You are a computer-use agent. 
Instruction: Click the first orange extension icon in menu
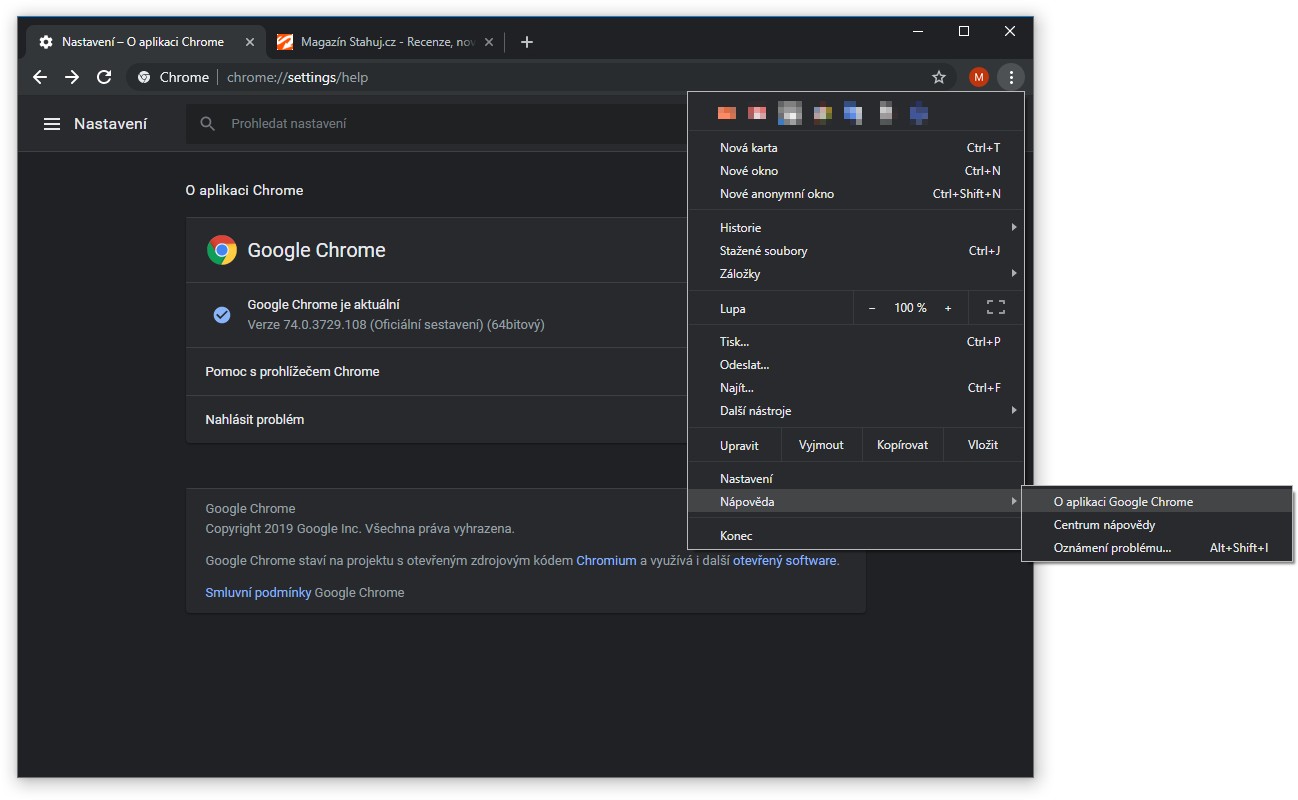pos(727,114)
